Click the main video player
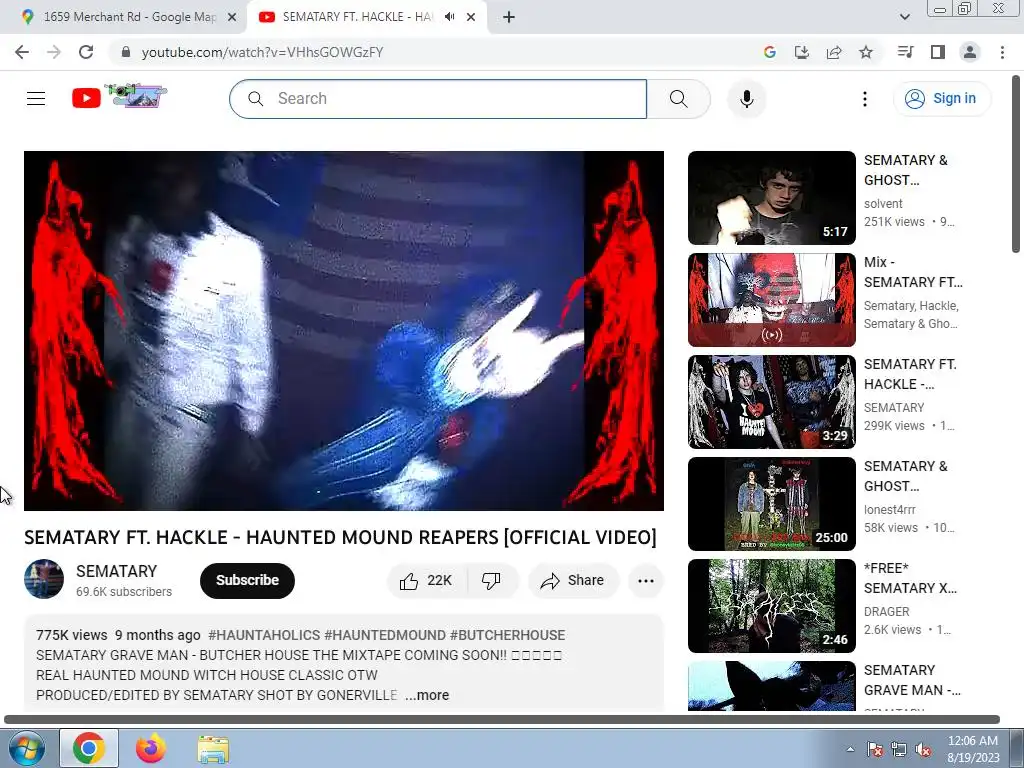 pyautogui.click(x=344, y=330)
